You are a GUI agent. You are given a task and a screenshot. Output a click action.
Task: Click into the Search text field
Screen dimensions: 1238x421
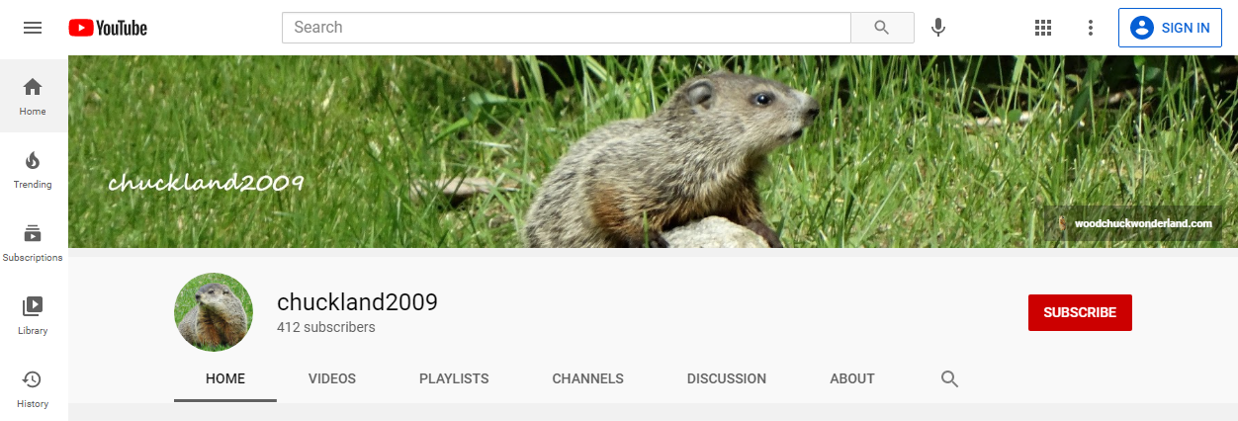coord(566,28)
